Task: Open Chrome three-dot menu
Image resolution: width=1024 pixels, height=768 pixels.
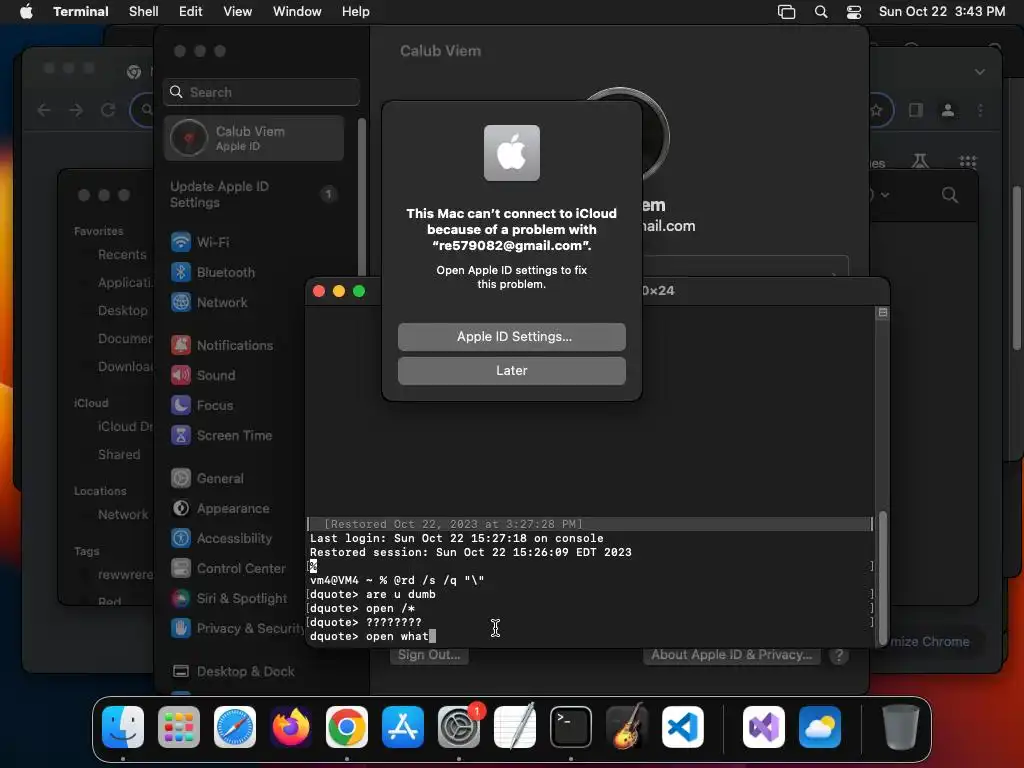Action: click(x=980, y=110)
